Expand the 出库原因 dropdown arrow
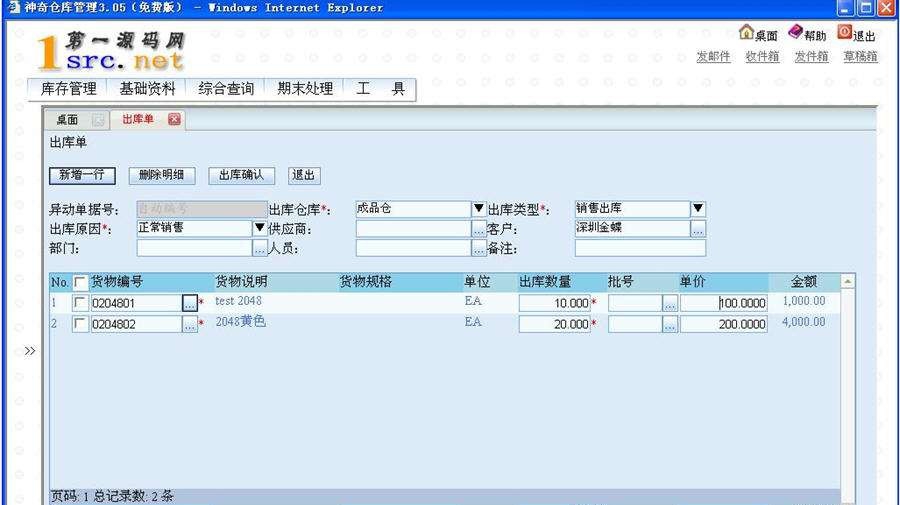The image size is (900, 505). 259,228
